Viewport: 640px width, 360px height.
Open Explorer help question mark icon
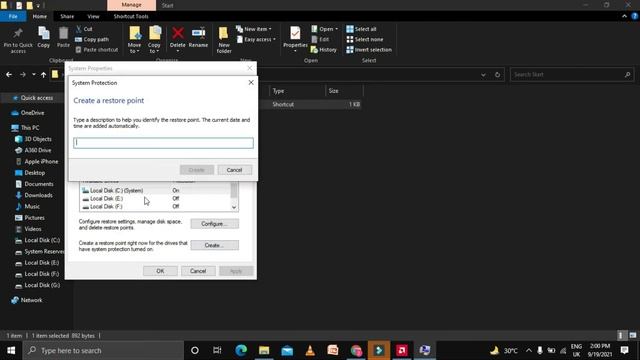pos(635,16)
